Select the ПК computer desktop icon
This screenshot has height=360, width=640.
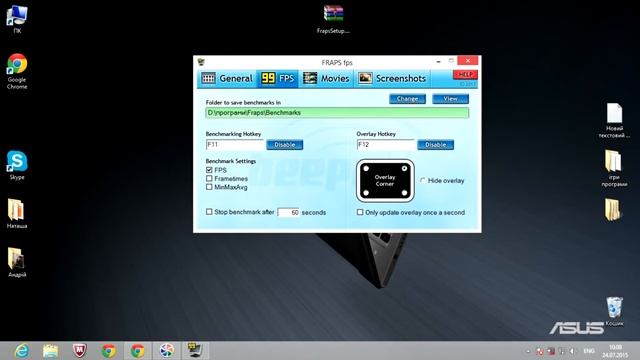tap(17, 19)
